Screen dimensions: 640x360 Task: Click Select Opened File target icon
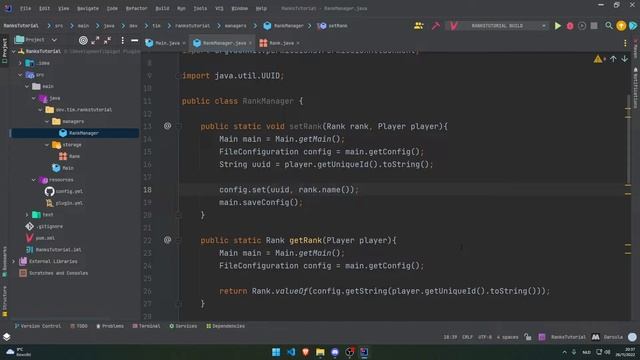tap(83, 40)
